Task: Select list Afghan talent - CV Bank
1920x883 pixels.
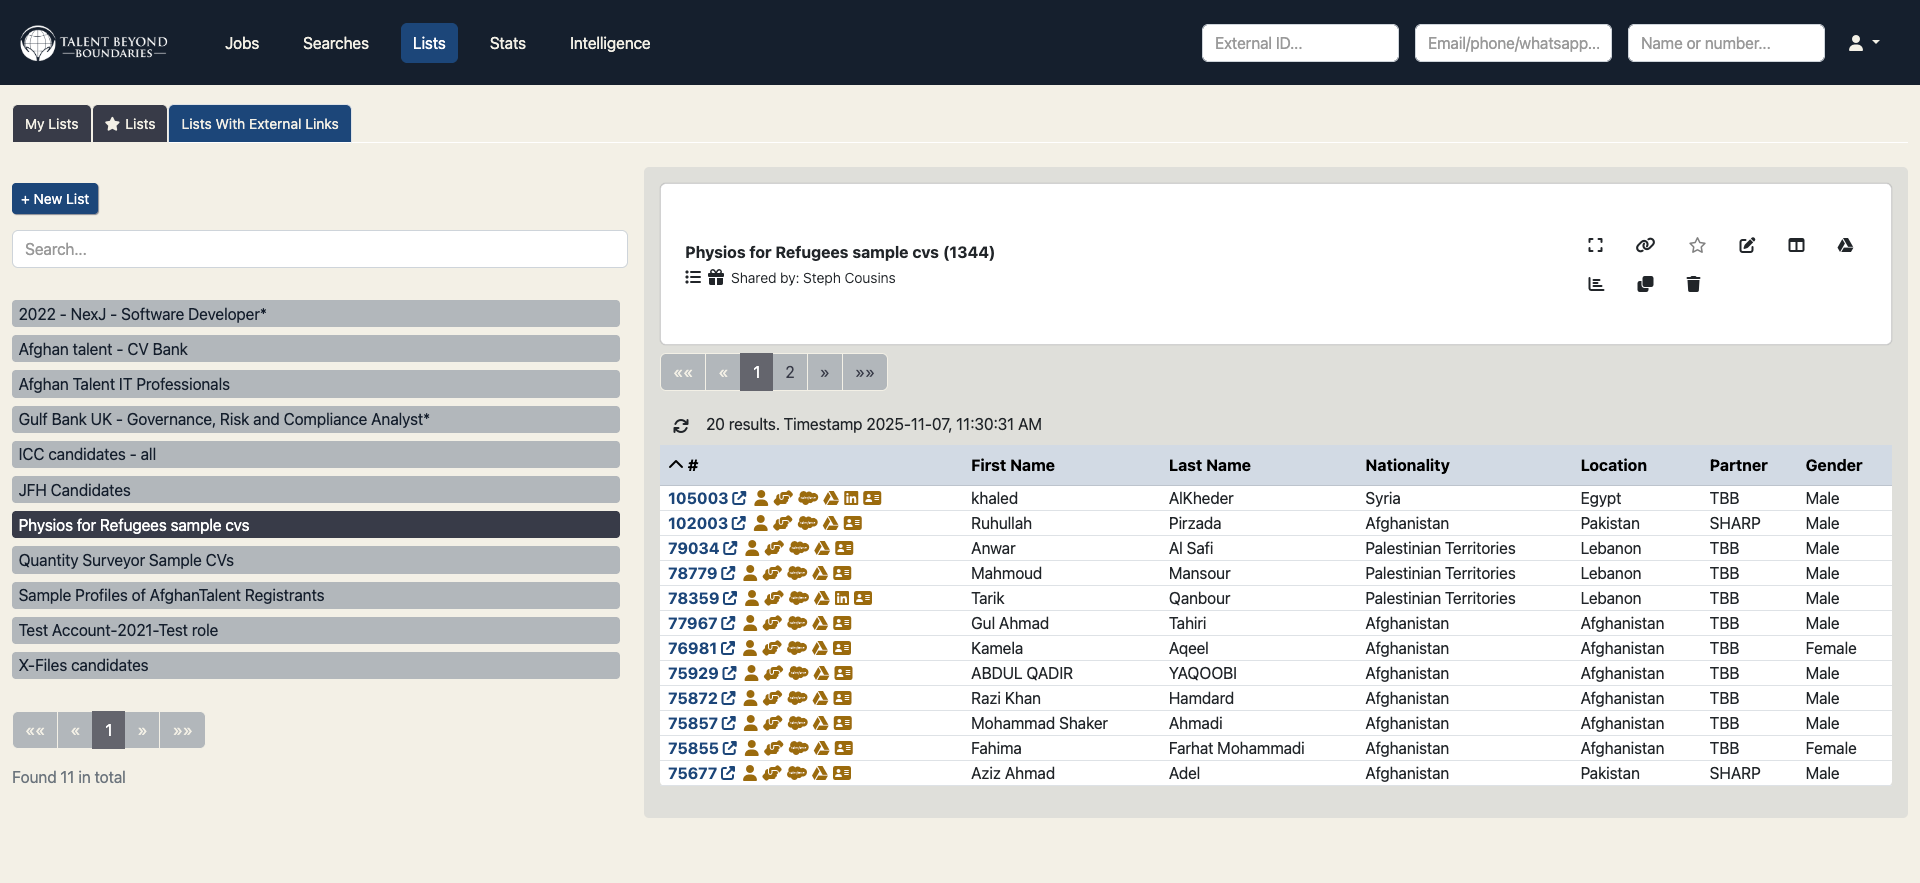Action: 316,349
